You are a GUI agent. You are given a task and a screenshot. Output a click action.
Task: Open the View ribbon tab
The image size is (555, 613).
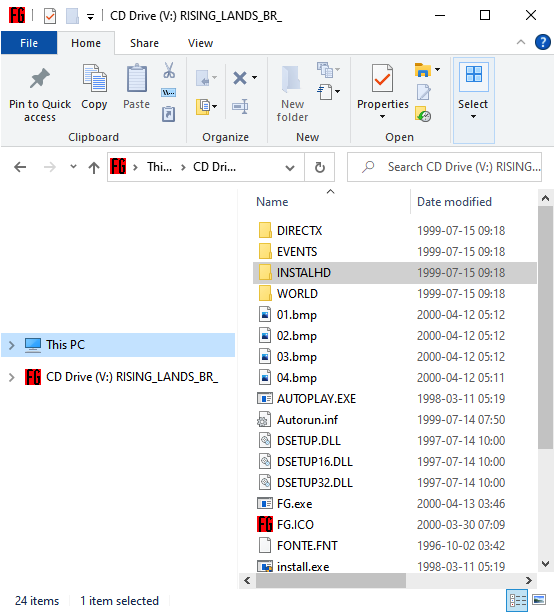coord(200,43)
